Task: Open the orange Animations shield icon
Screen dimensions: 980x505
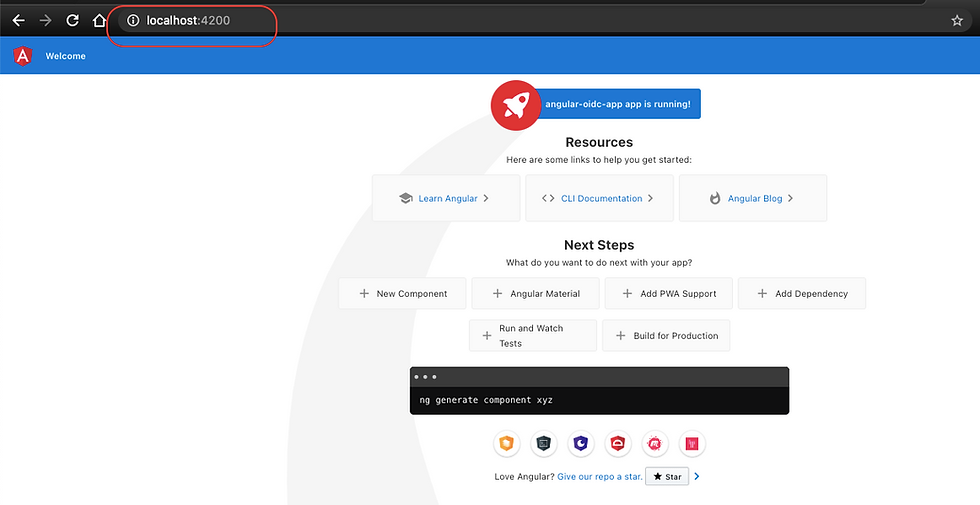Action: point(506,444)
